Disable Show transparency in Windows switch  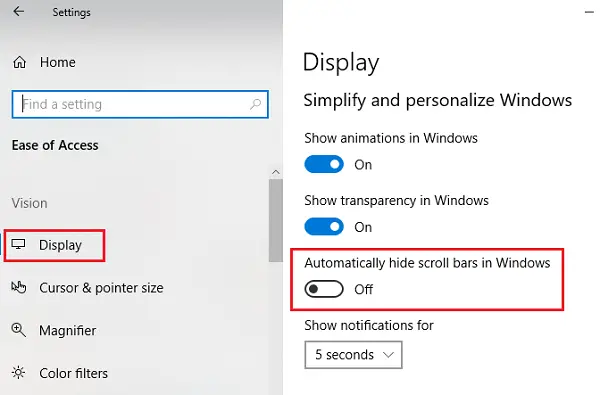point(324,227)
